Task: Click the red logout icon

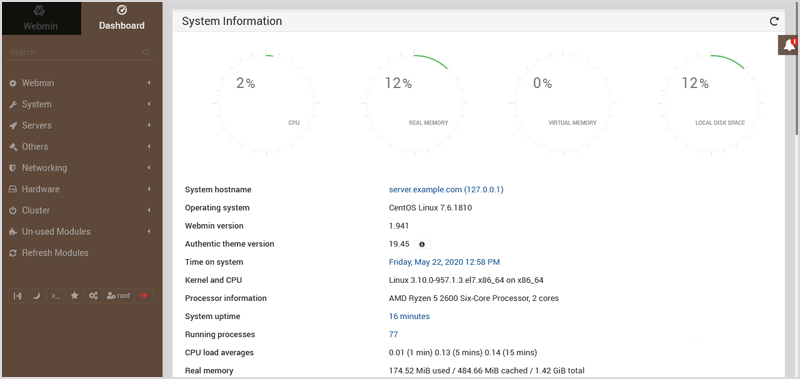Action: point(144,296)
